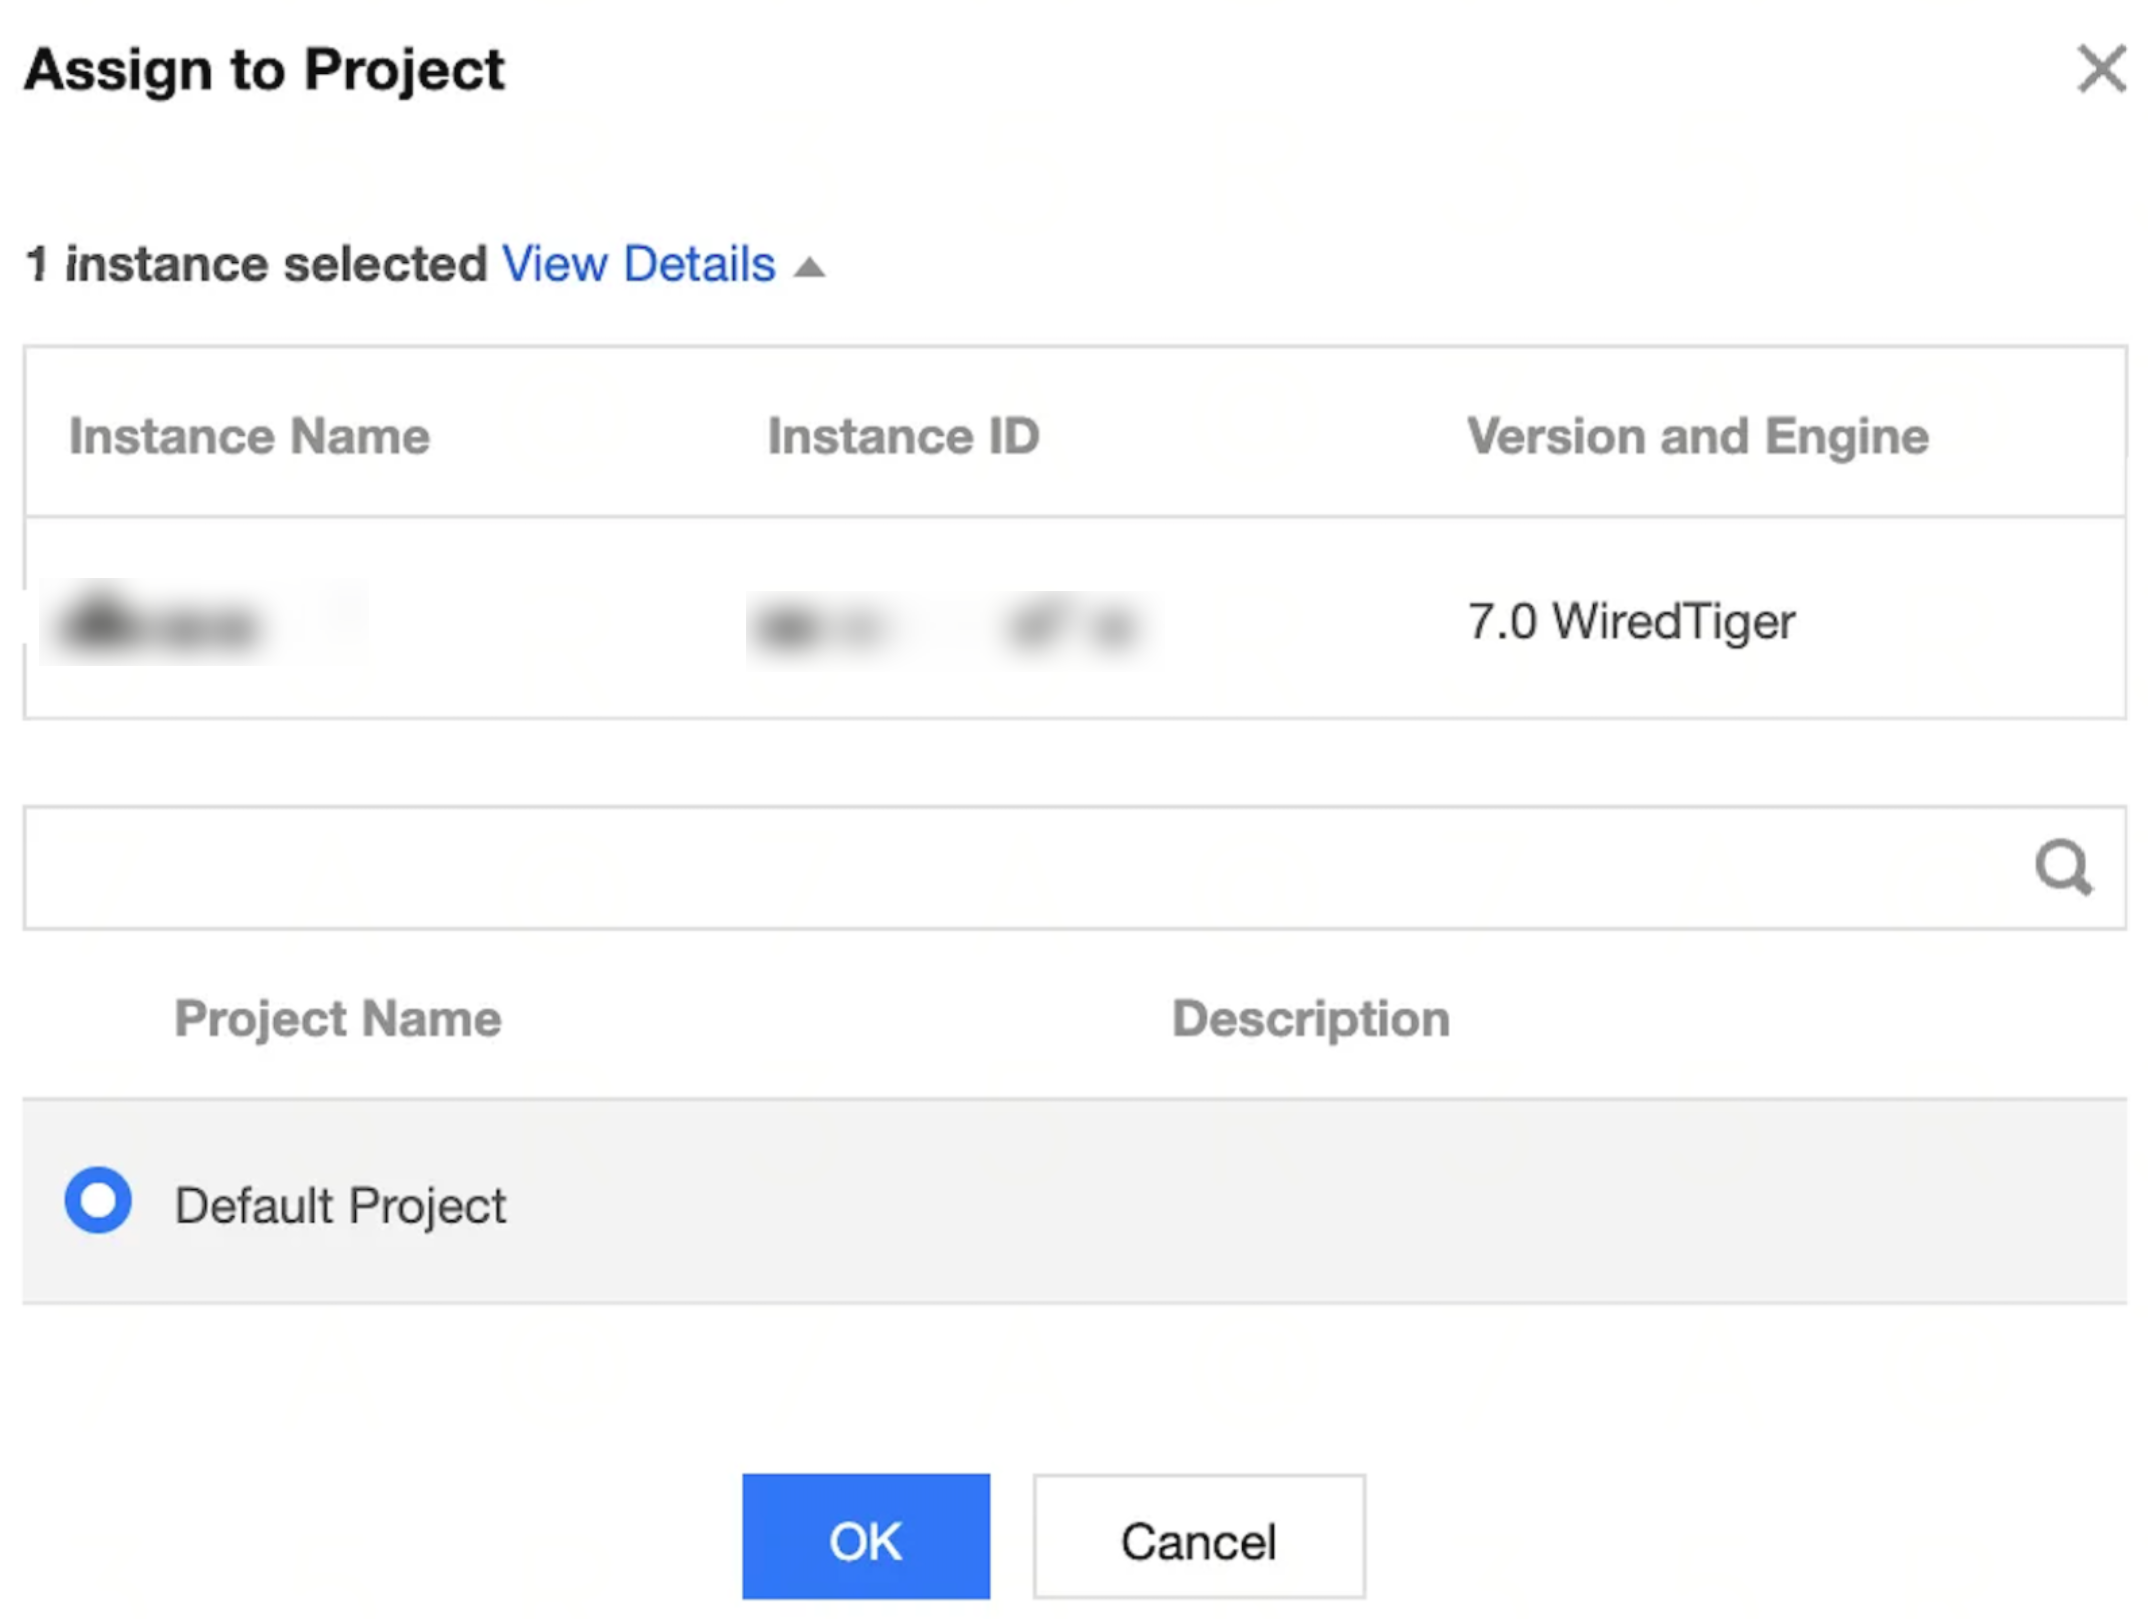Click the search magnifier icon
2148x1619 pixels.
[2063, 867]
